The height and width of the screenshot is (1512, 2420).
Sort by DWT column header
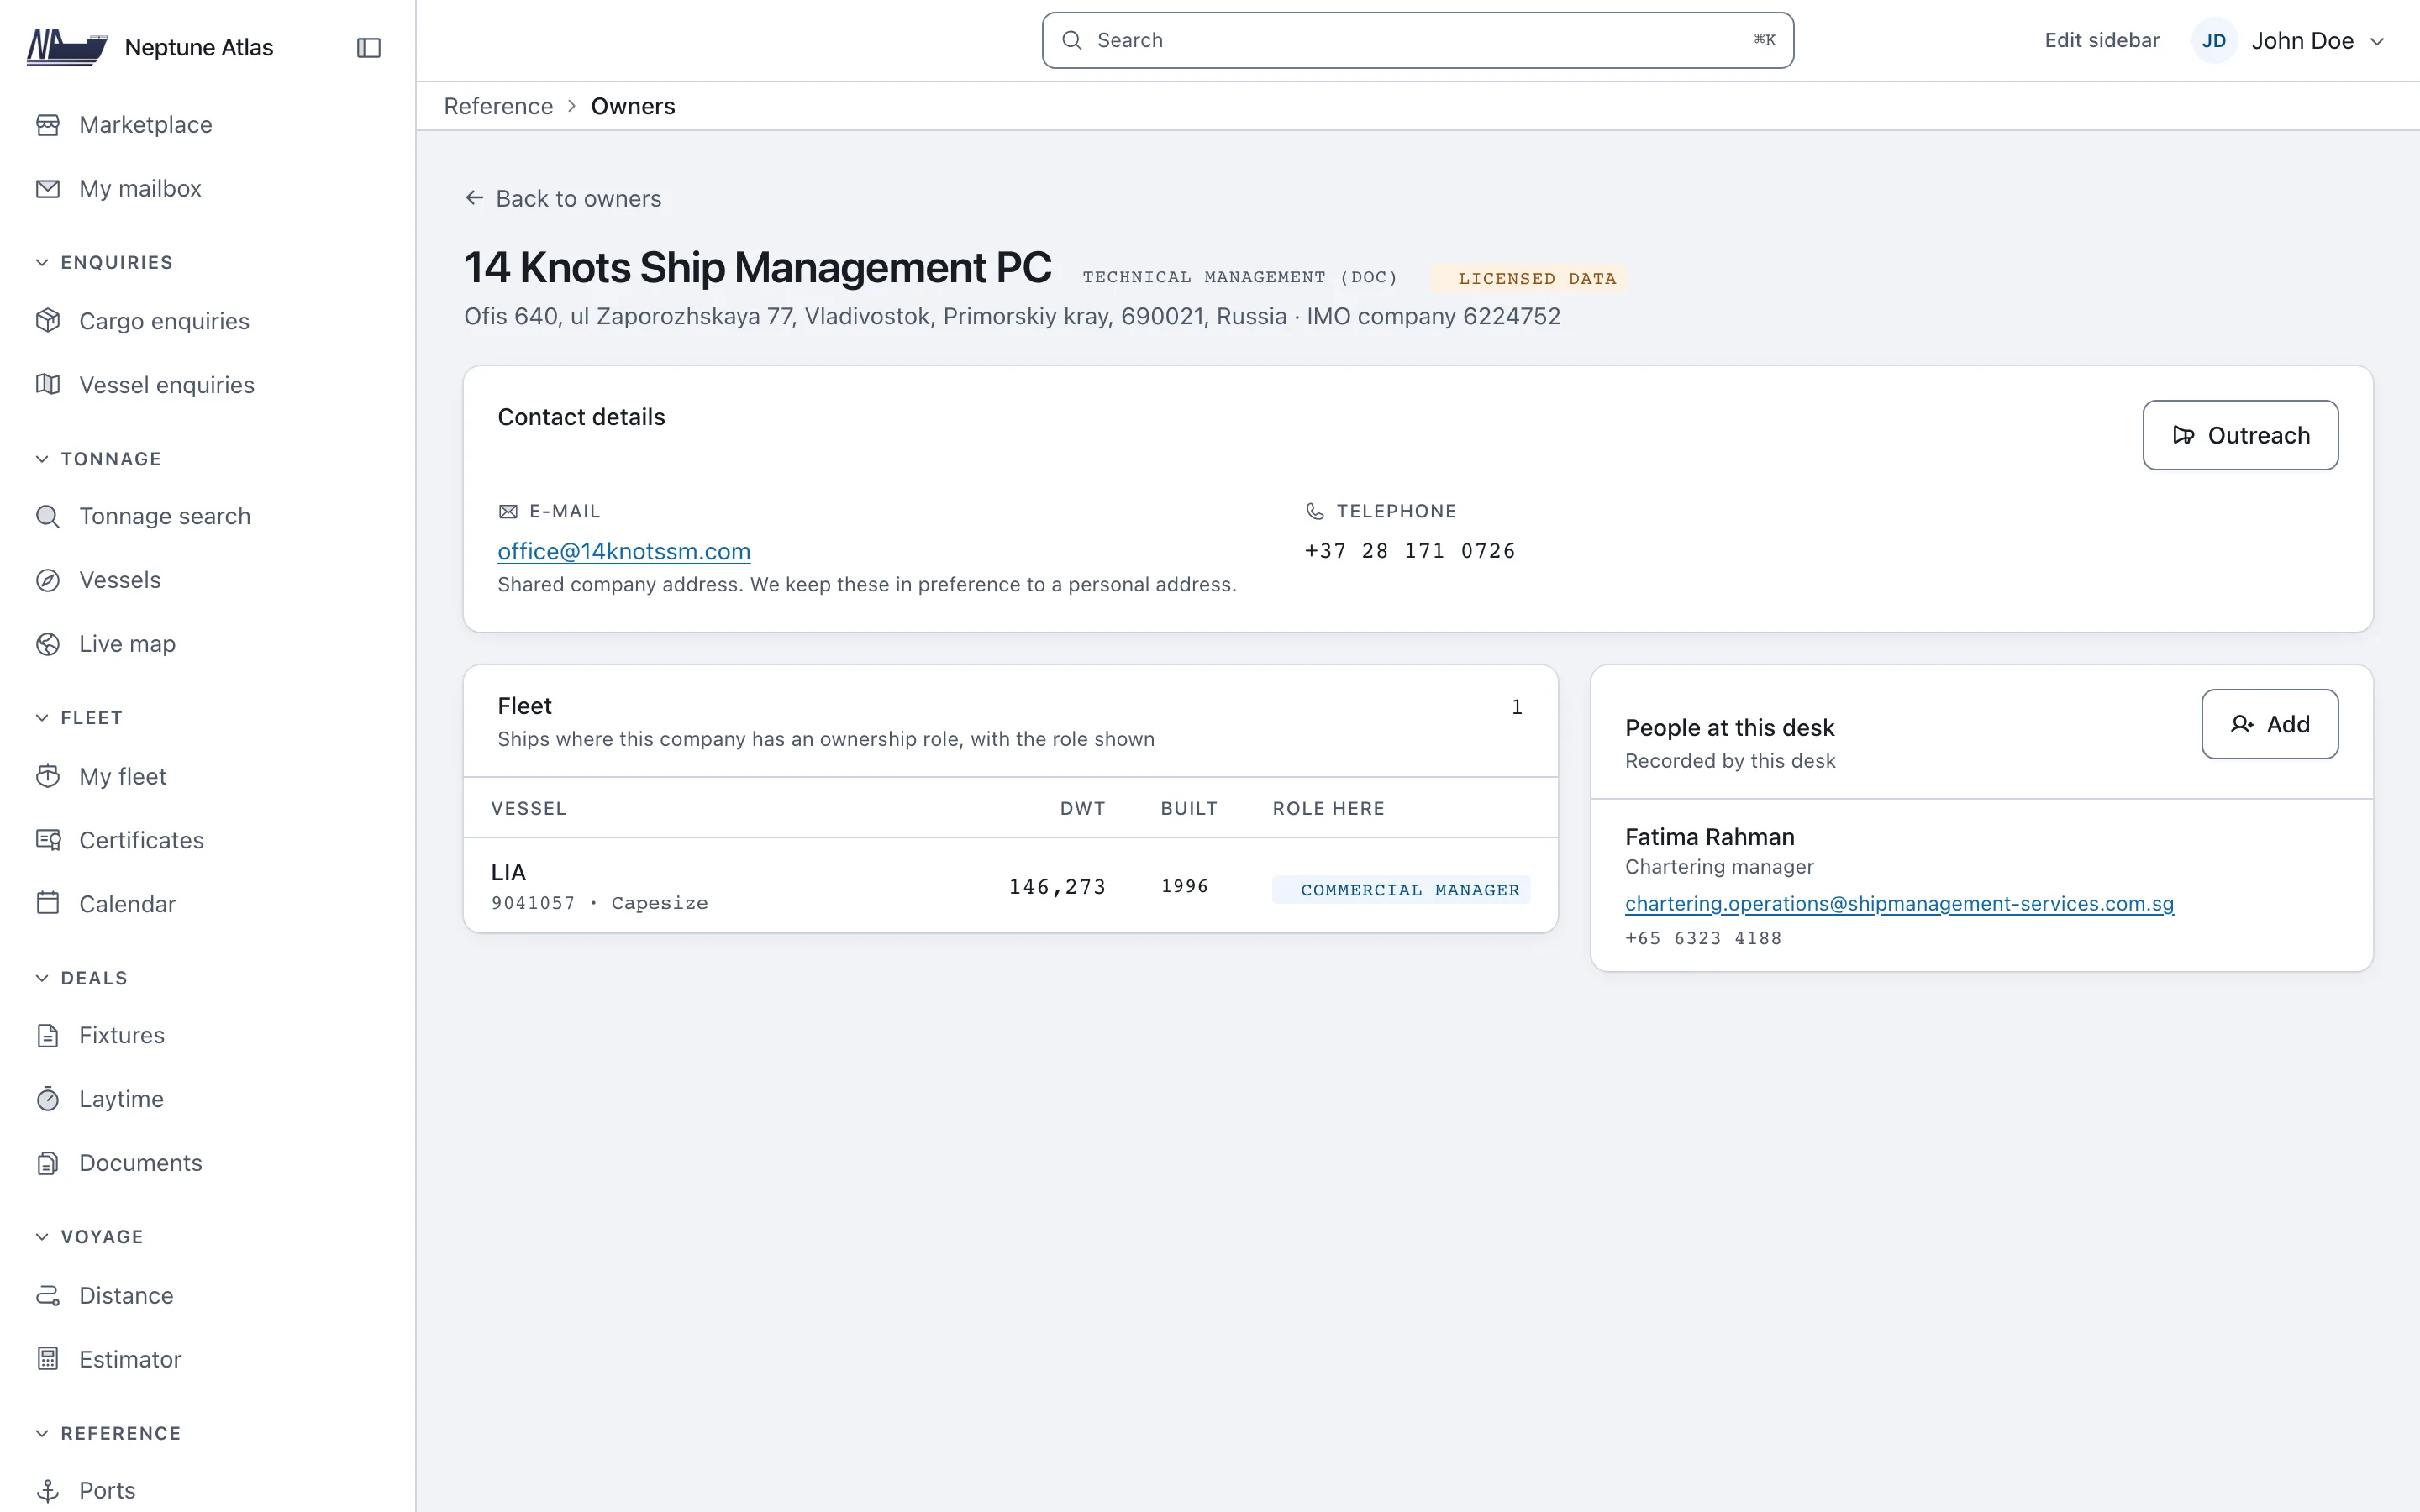[x=1082, y=808]
